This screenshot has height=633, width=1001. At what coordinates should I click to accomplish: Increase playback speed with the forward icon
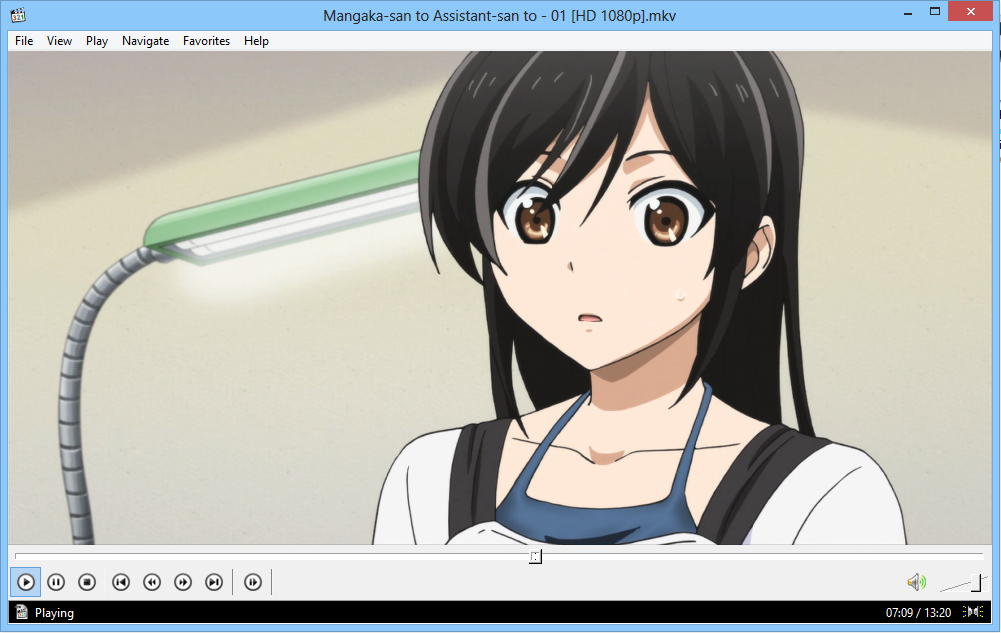183,582
